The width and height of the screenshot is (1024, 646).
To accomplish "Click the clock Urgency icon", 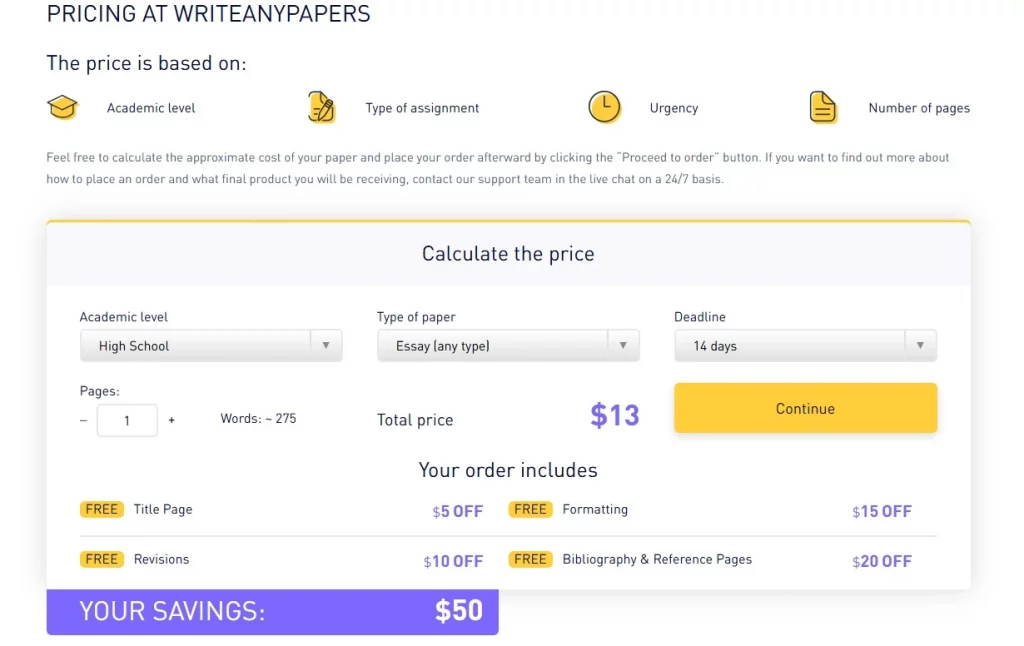I will (x=604, y=107).
